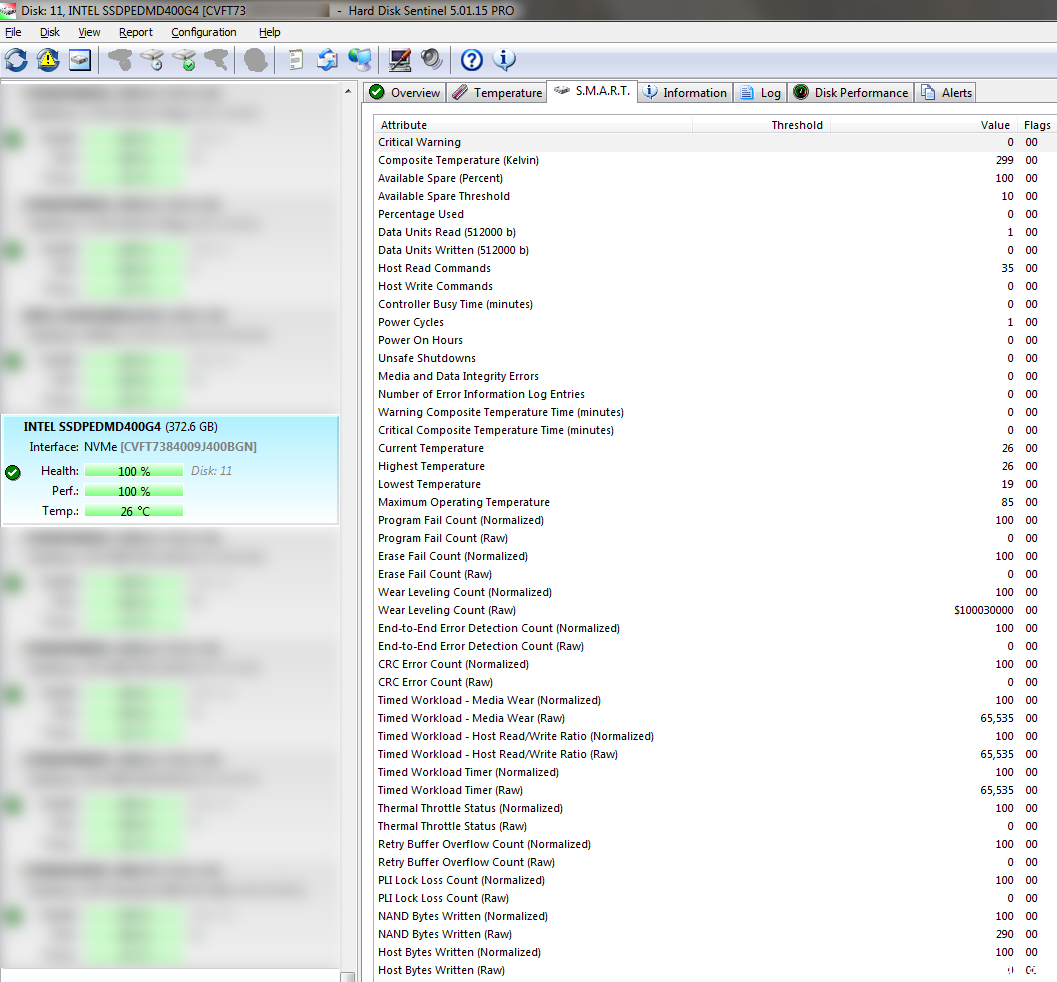Open the Report menu
Screen dimensions: 1057x982
point(135,32)
